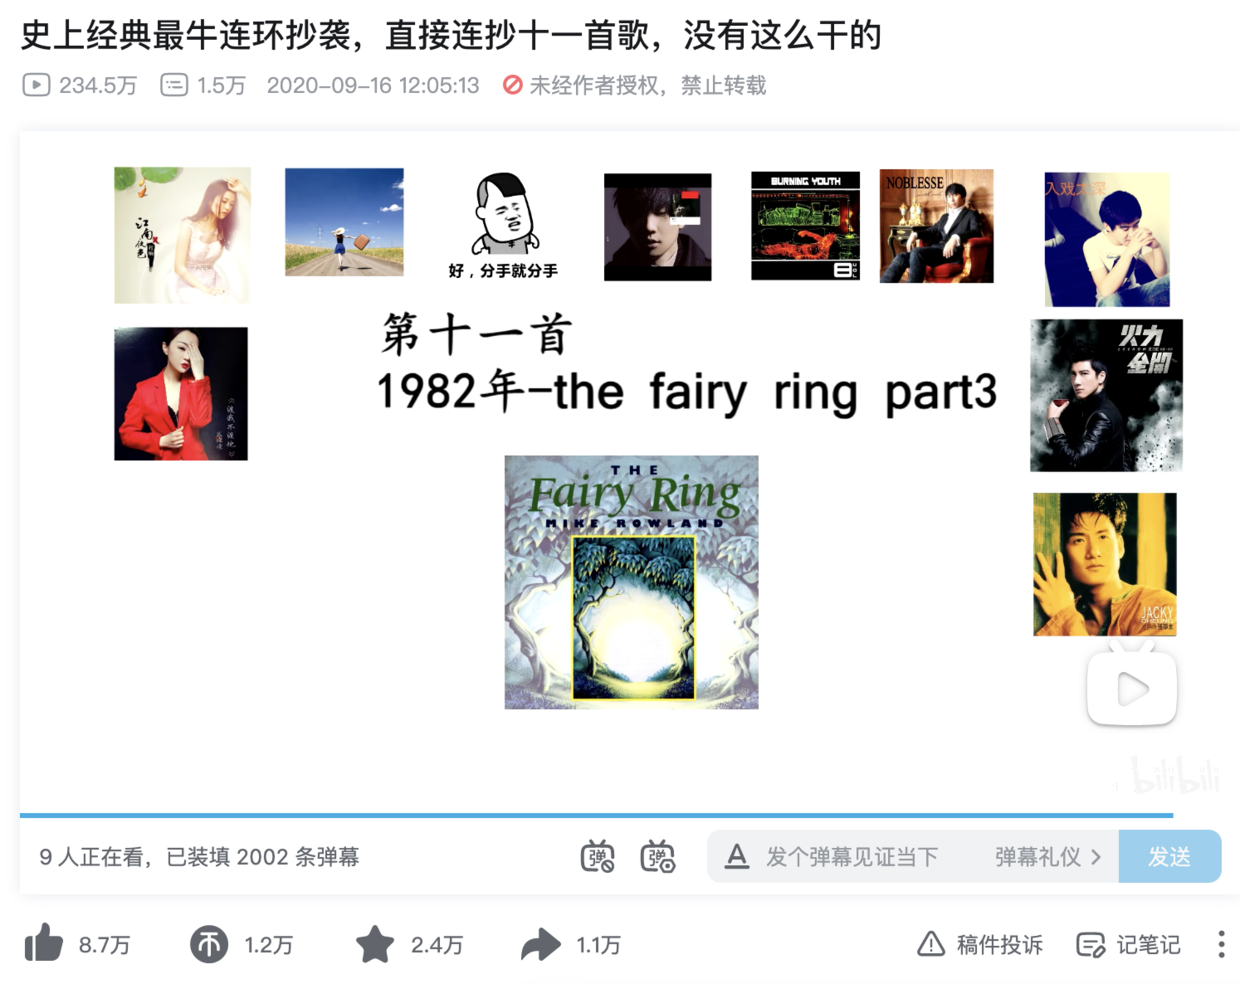Click the Fairy Ring album cover
This screenshot has height=984, width=1240.
point(631,582)
